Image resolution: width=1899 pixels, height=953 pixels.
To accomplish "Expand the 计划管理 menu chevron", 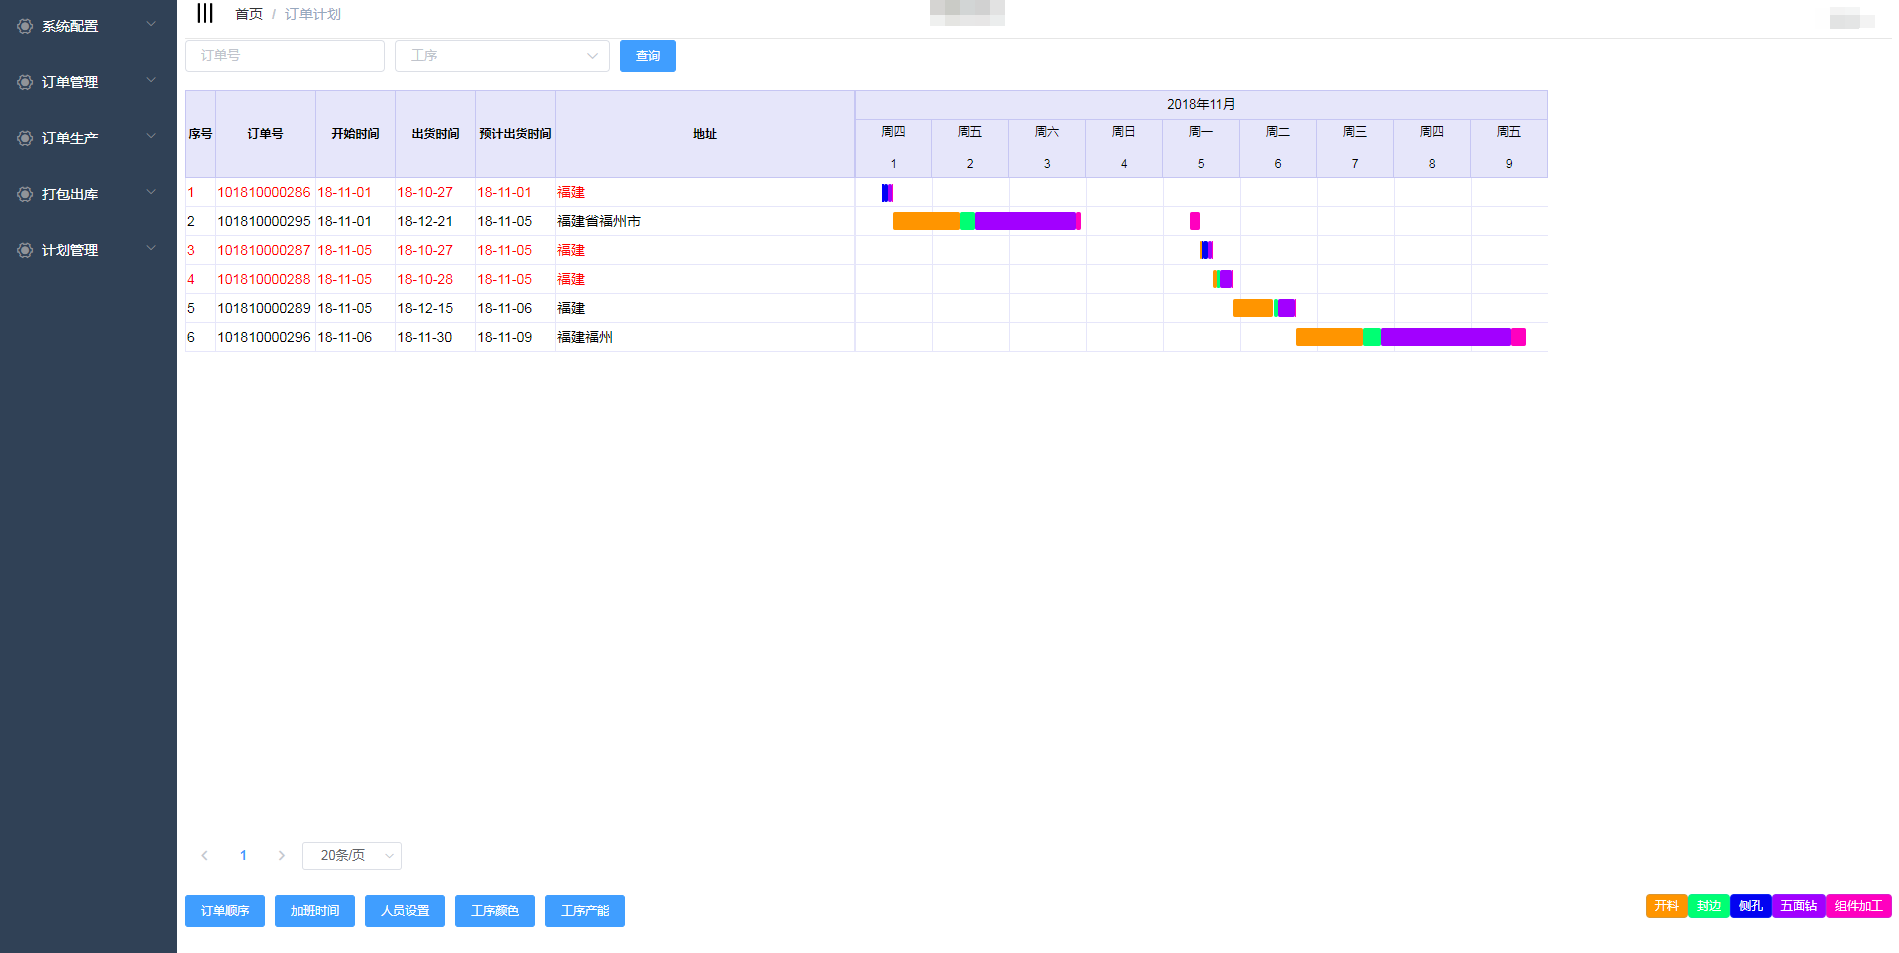I will (x=151, y=249).
